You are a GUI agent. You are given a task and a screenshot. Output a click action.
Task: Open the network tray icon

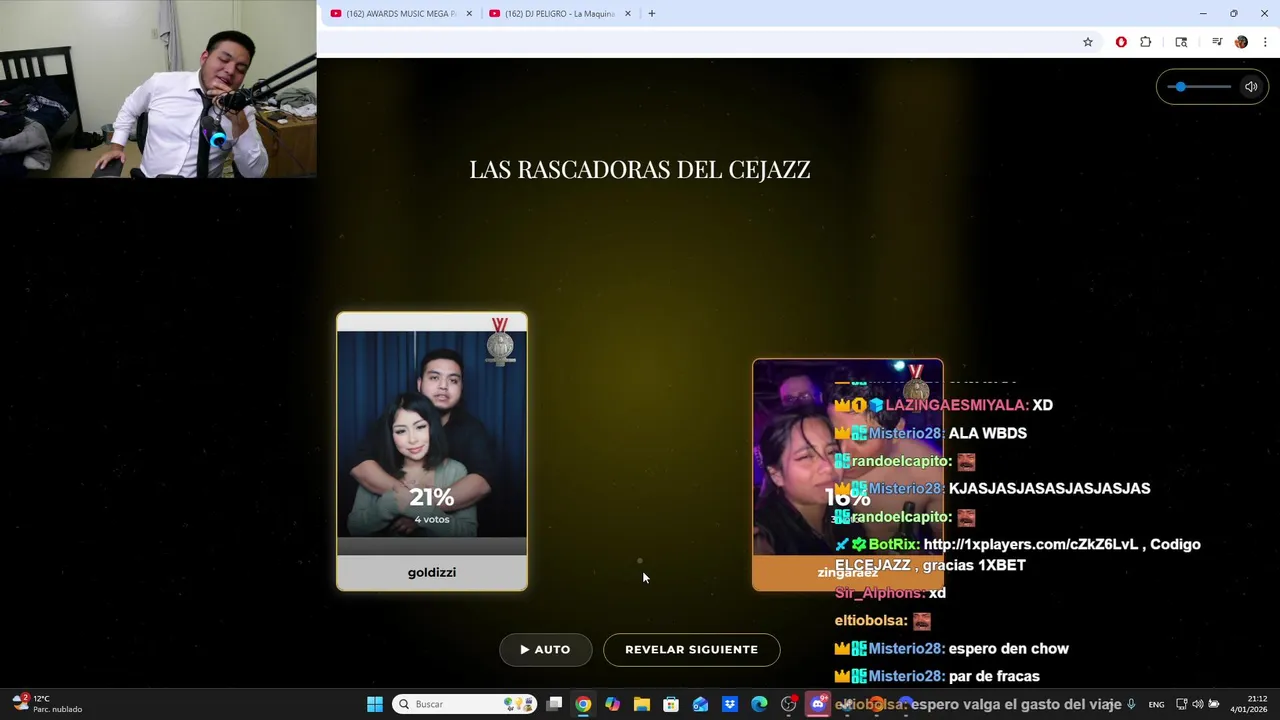tap(1181, 704)
